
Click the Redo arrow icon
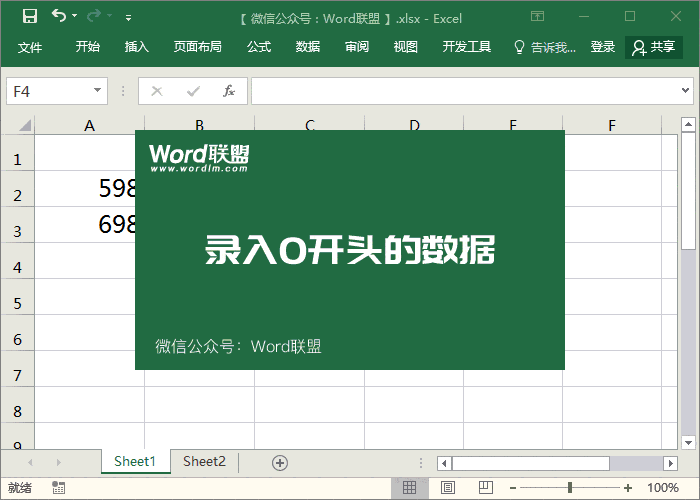94,16
